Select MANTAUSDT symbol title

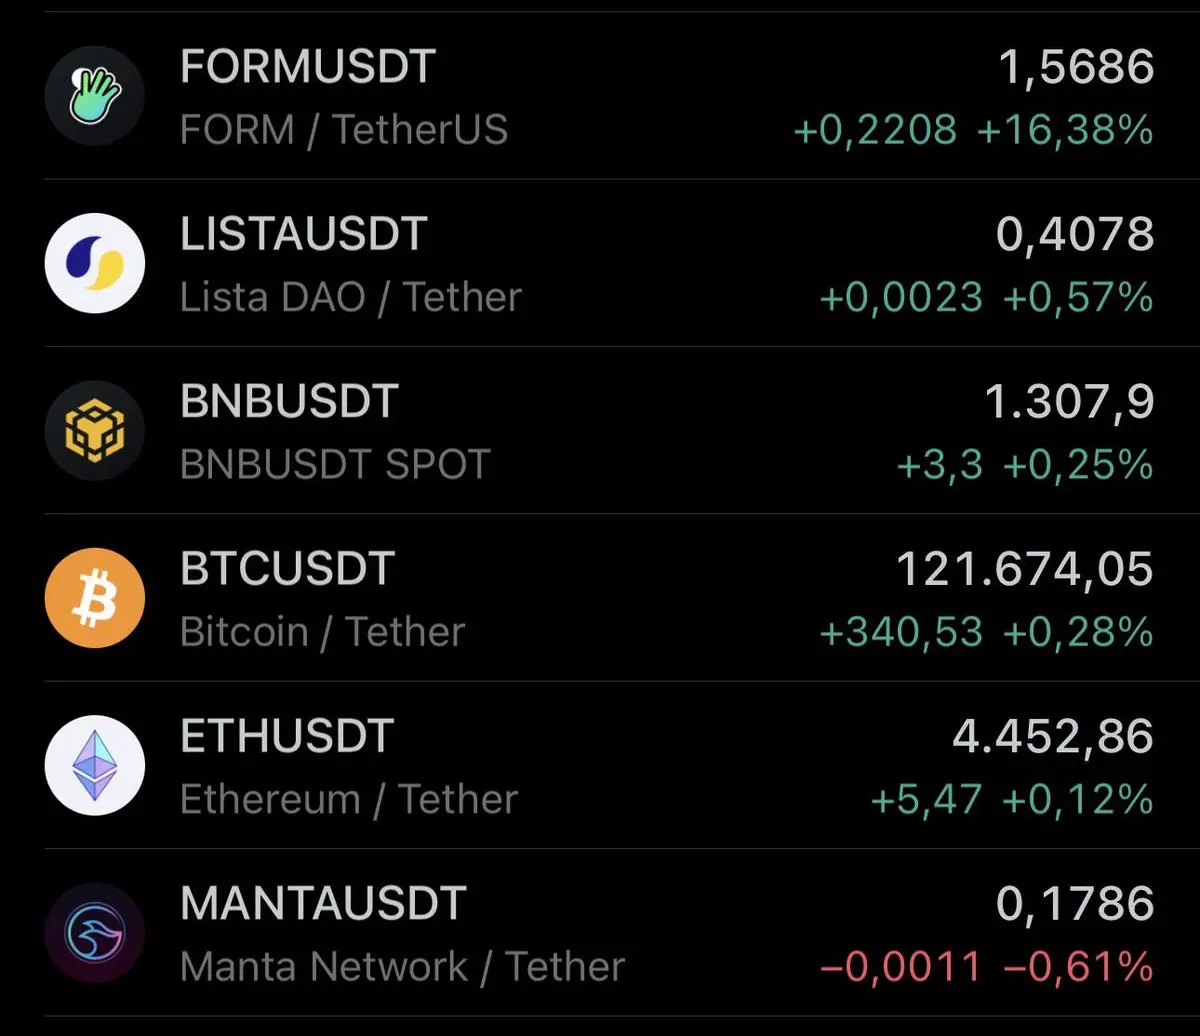323,903
